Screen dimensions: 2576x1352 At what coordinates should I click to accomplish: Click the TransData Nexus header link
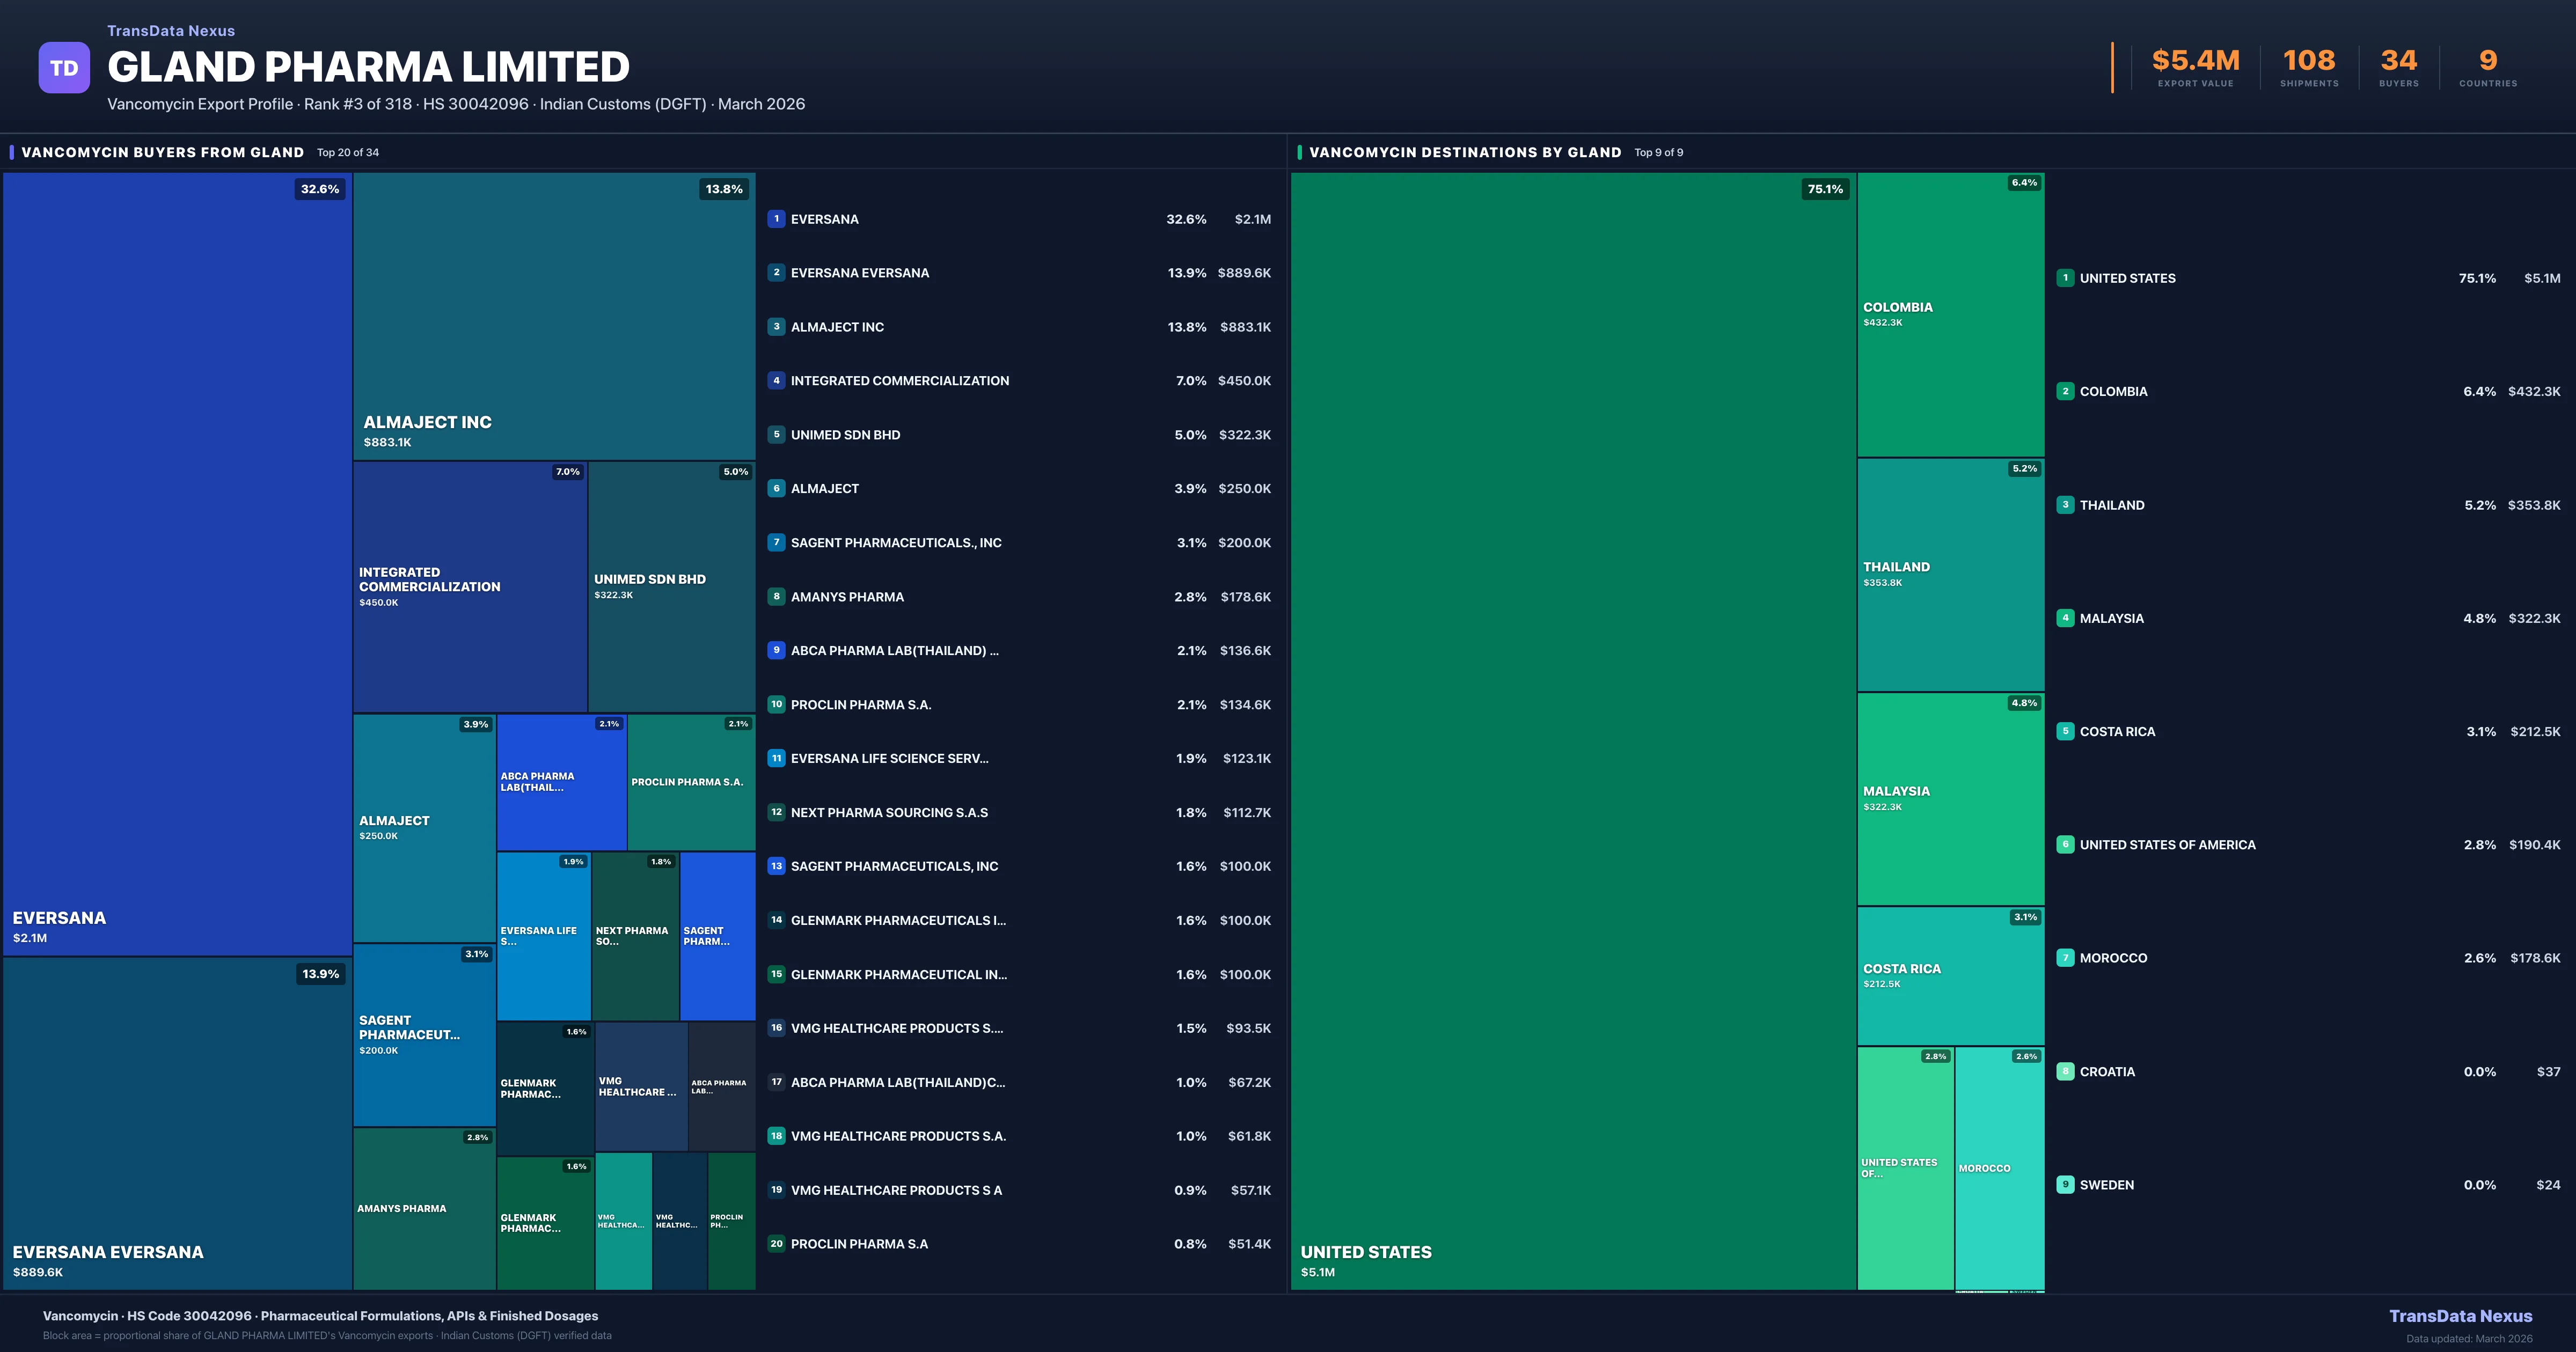point(170,30)
